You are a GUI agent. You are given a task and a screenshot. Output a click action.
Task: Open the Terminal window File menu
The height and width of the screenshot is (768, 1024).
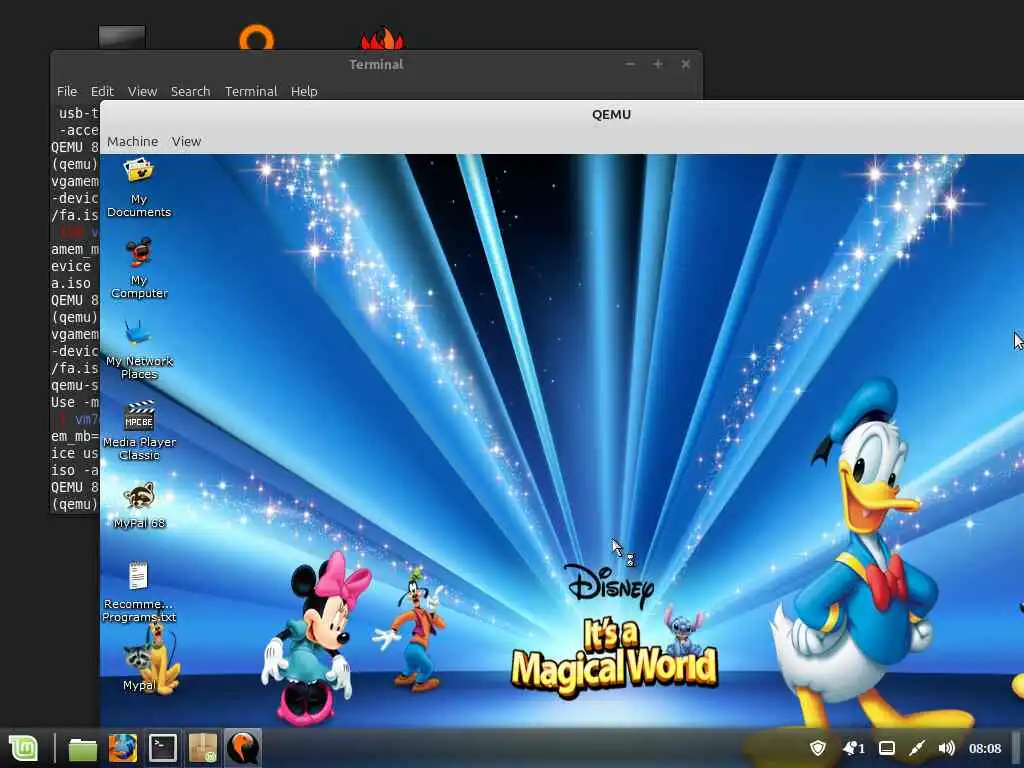pyautogui.click(x=67, y=91)
